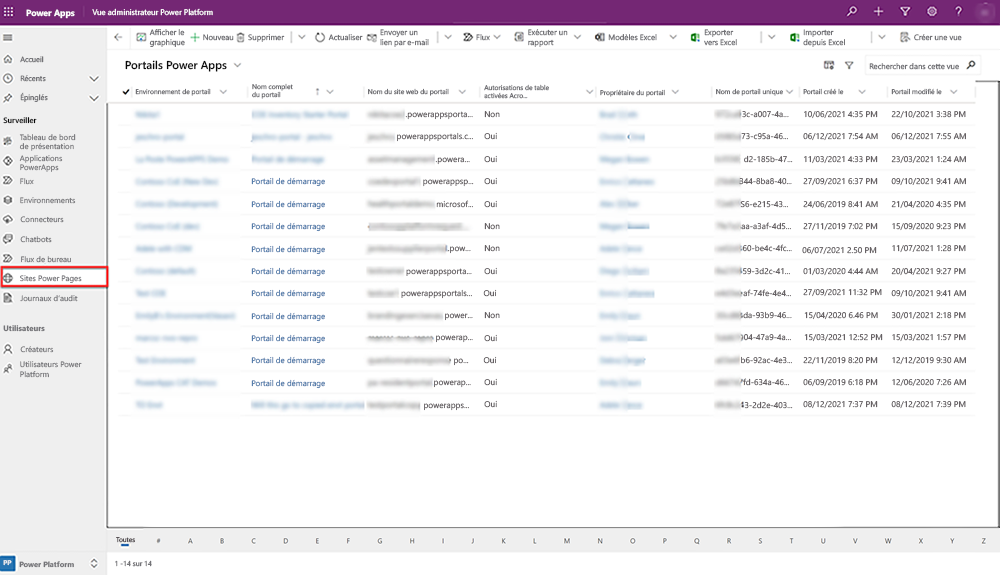Open the edit columns icon beside the filter
Screen dimensions: 1000x575
pyautogui.click(x=828, y=65)
